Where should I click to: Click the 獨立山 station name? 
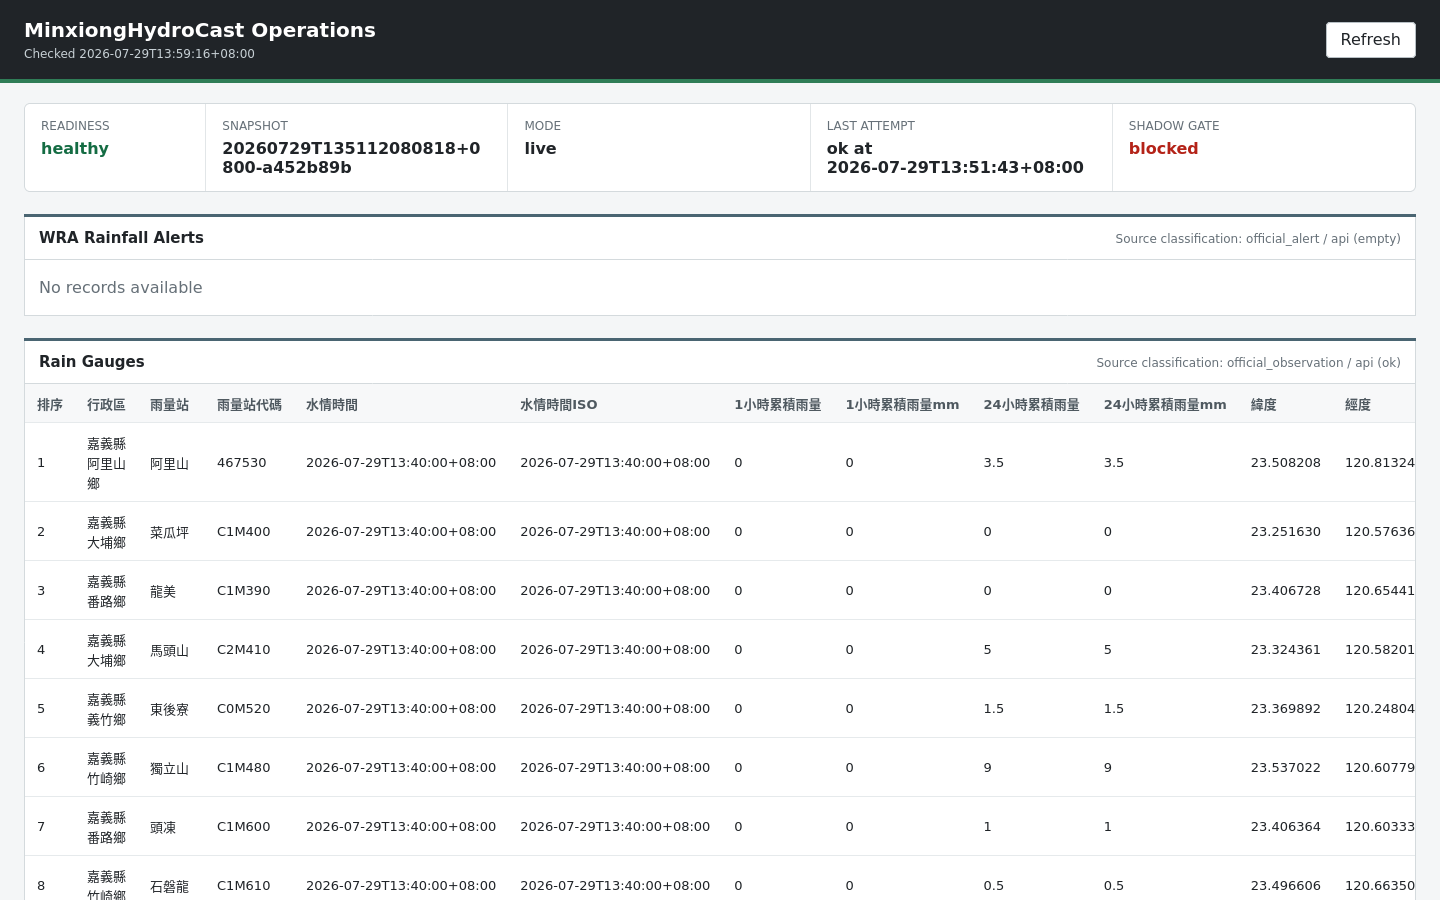[x=169, y=768]
